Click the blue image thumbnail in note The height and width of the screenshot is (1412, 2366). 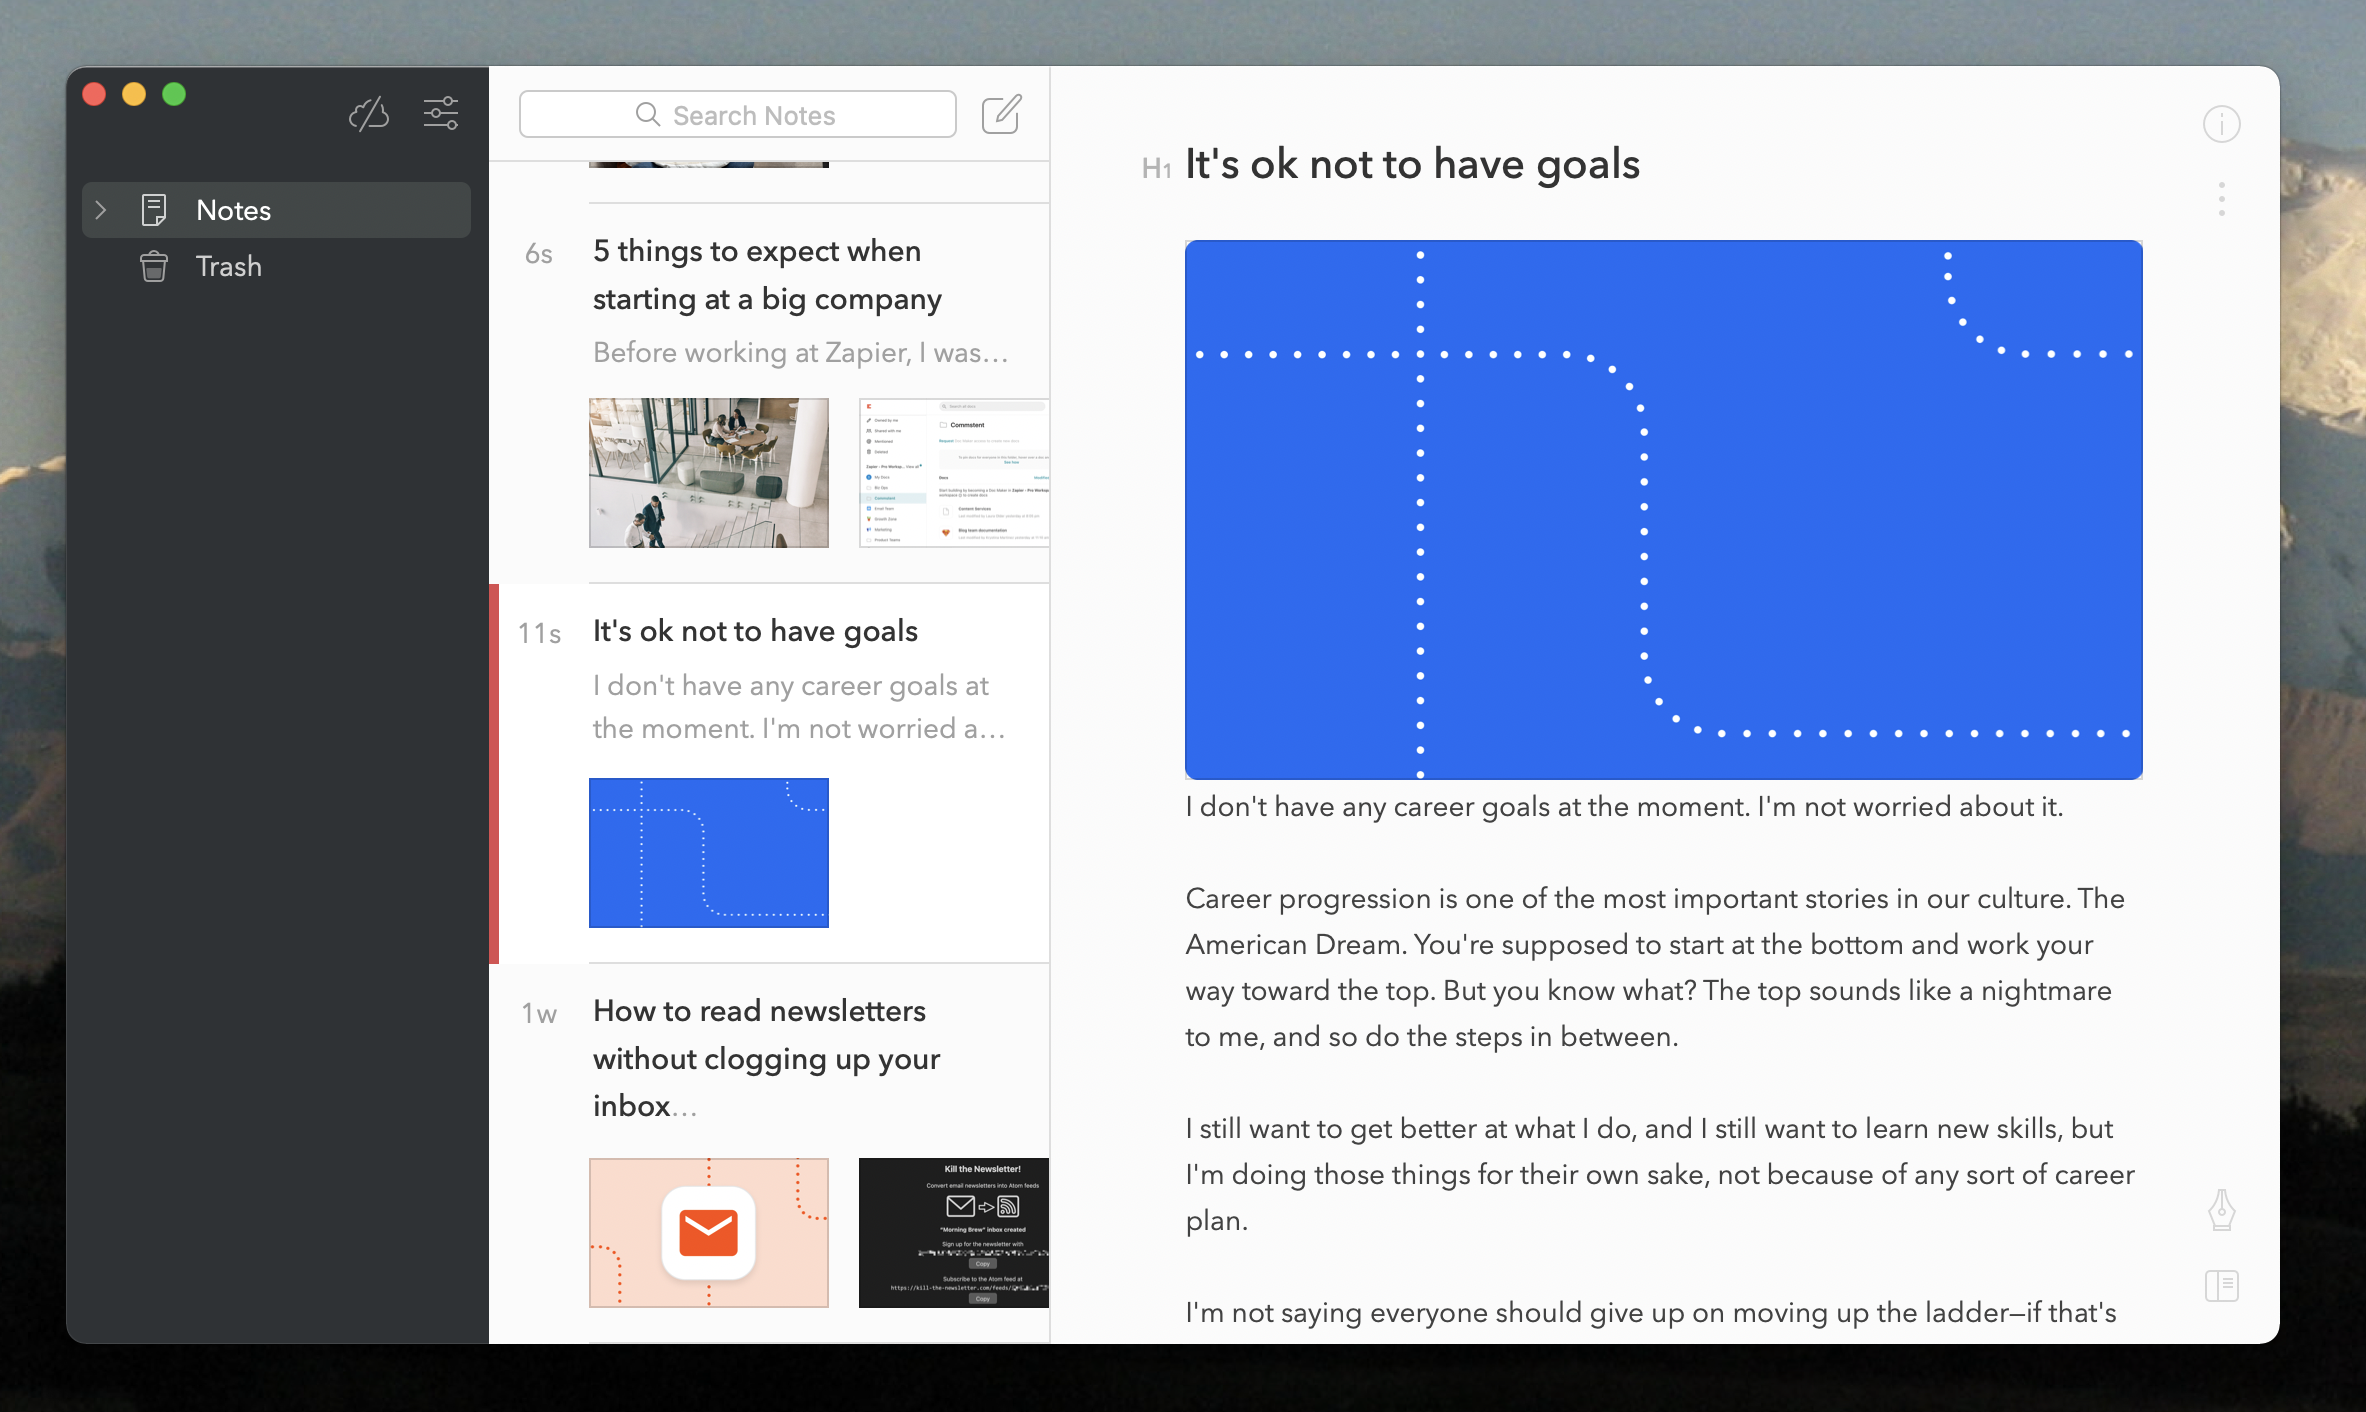pyautogui.click(x=709, y=852)
